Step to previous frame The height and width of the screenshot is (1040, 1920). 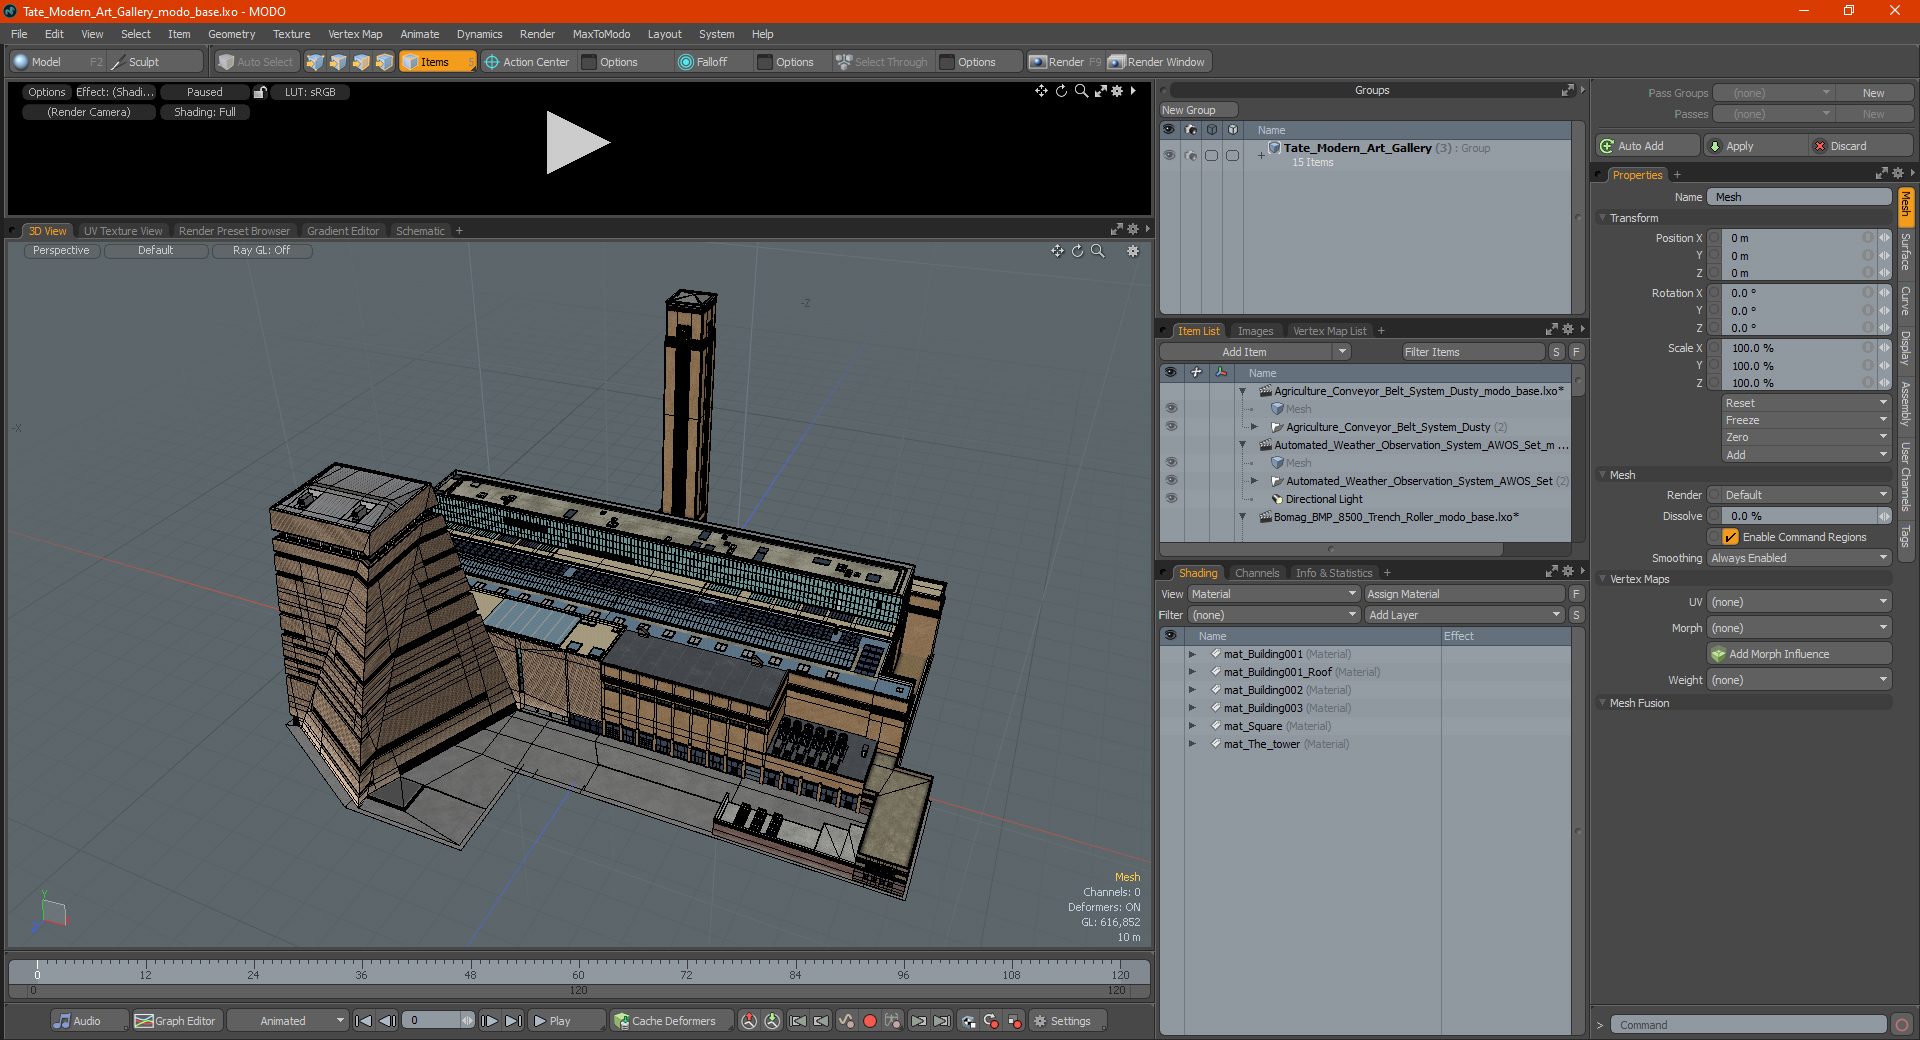click(x=387, y=1021)
